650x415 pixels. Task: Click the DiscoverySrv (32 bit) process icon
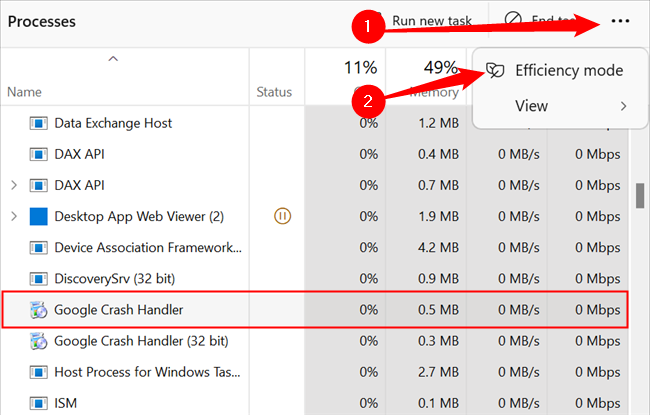39,278
